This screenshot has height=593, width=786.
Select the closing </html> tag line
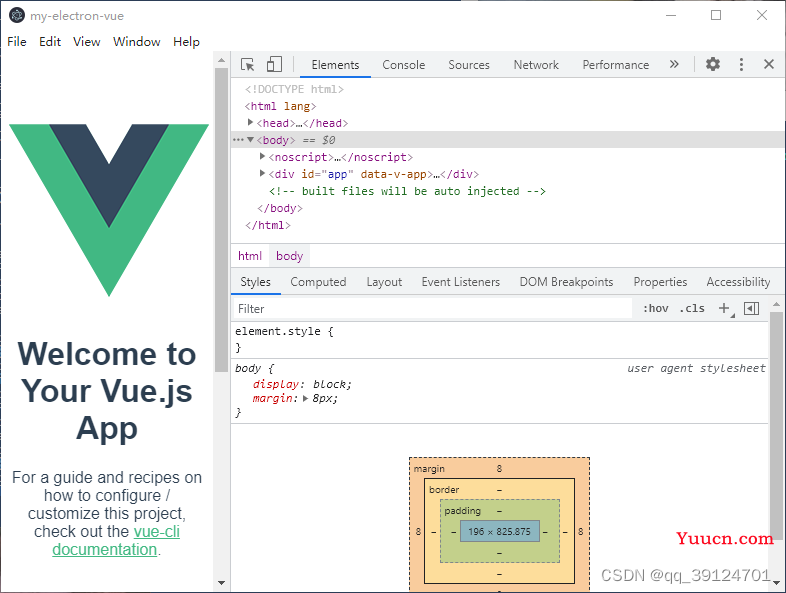click(x=268, y=225)
